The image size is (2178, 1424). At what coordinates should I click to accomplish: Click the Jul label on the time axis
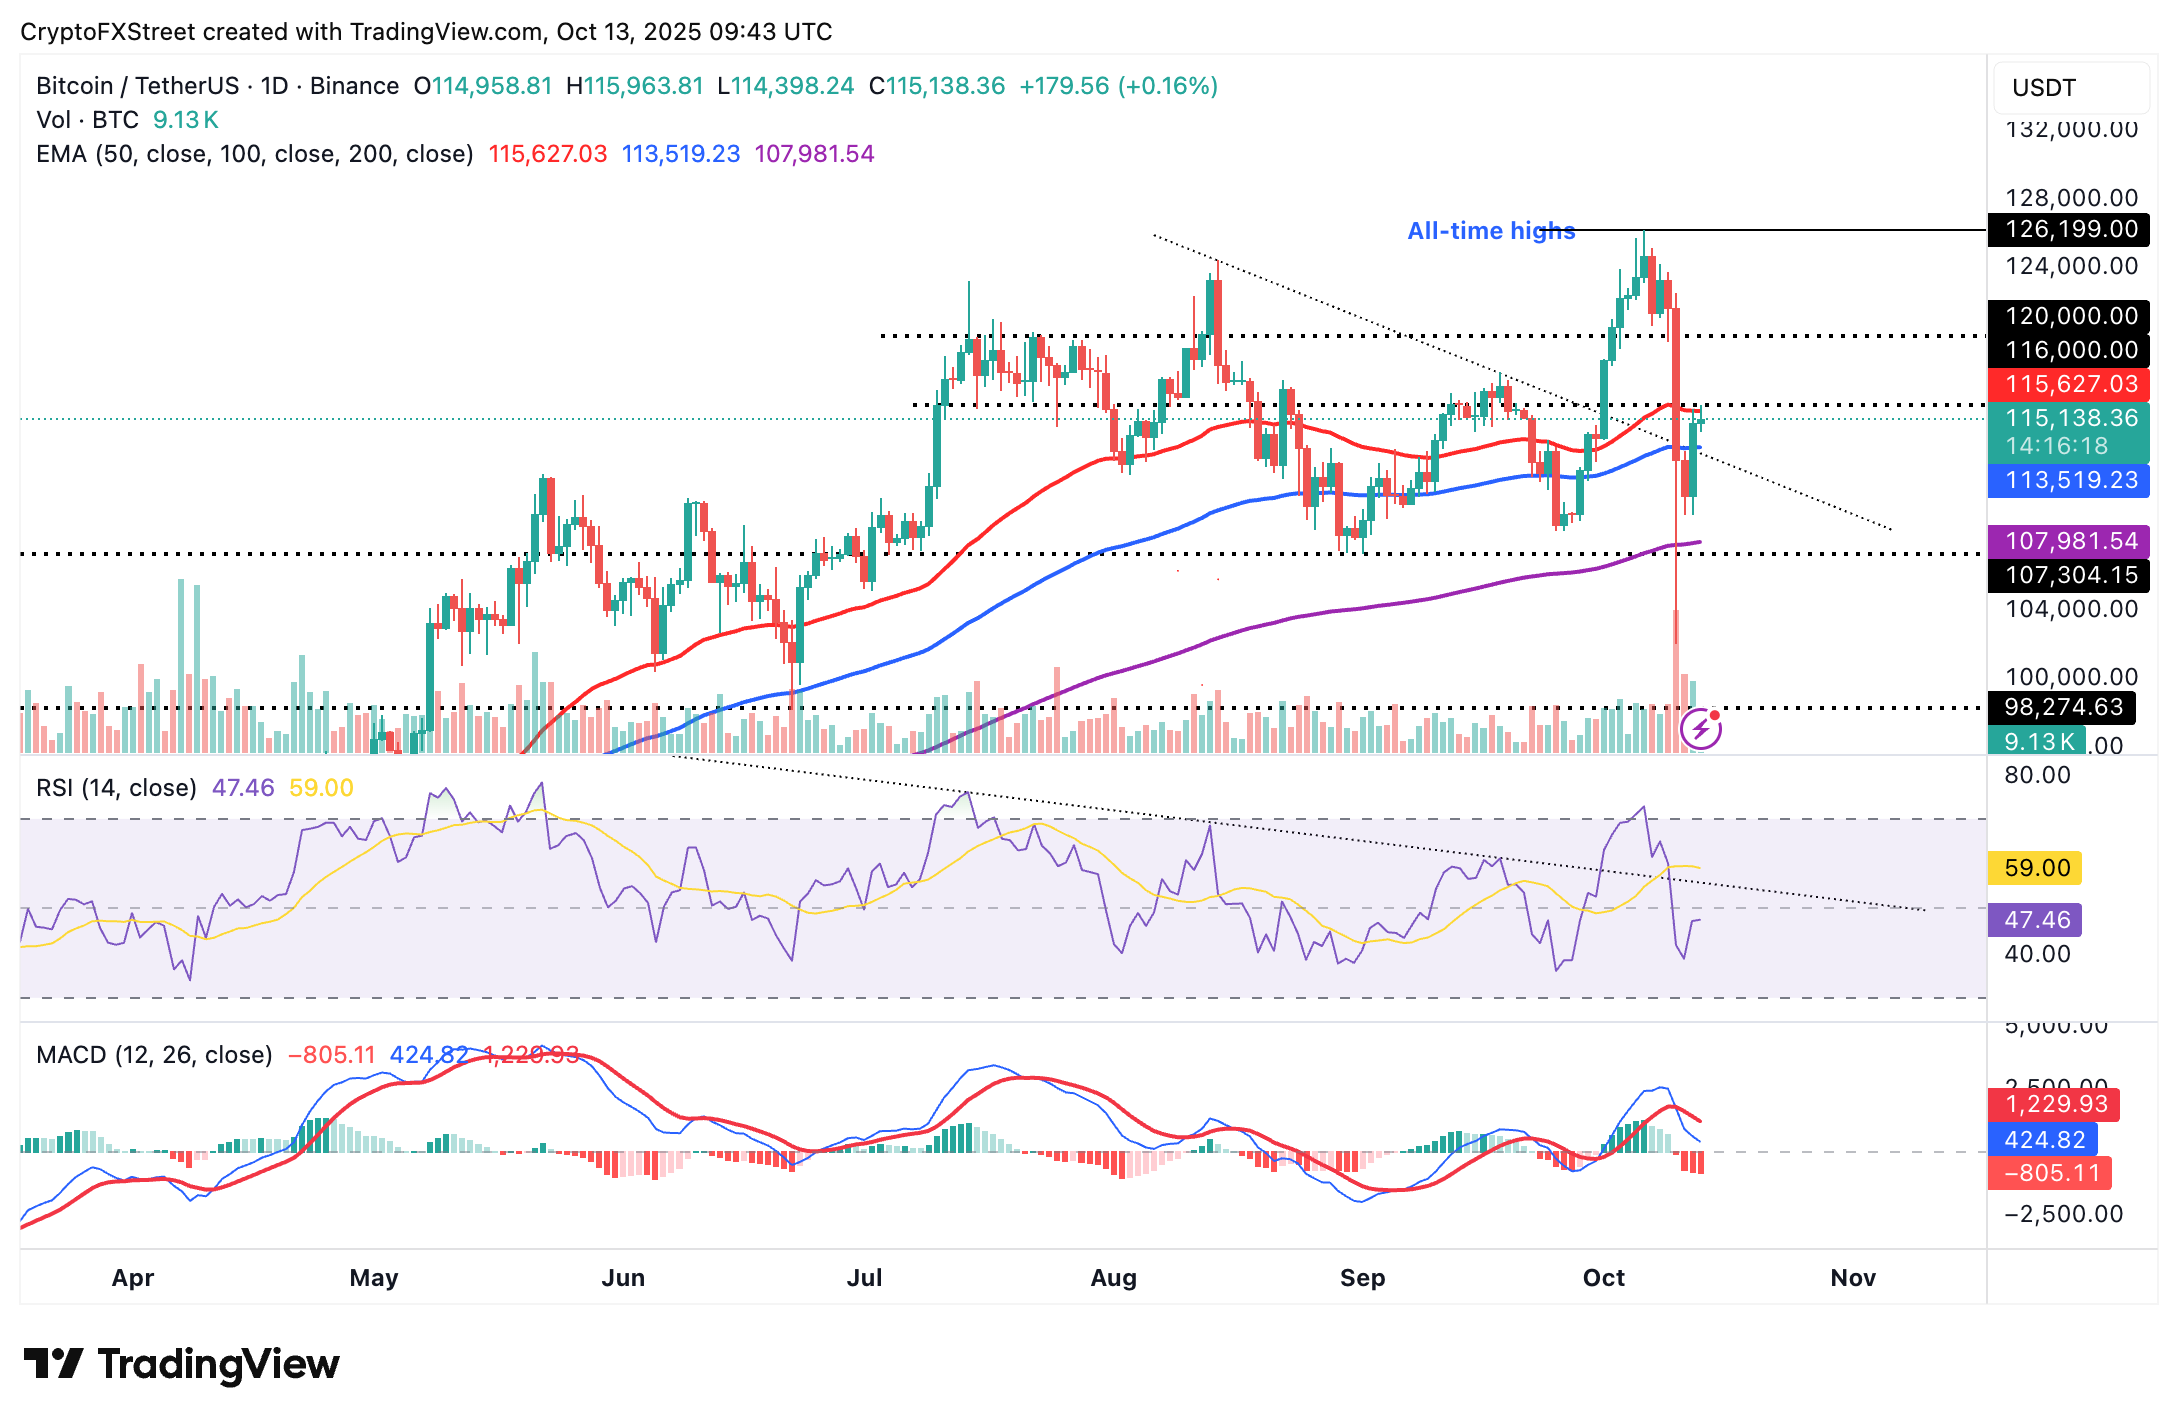pyautogui.click(x=864, y=1278)
